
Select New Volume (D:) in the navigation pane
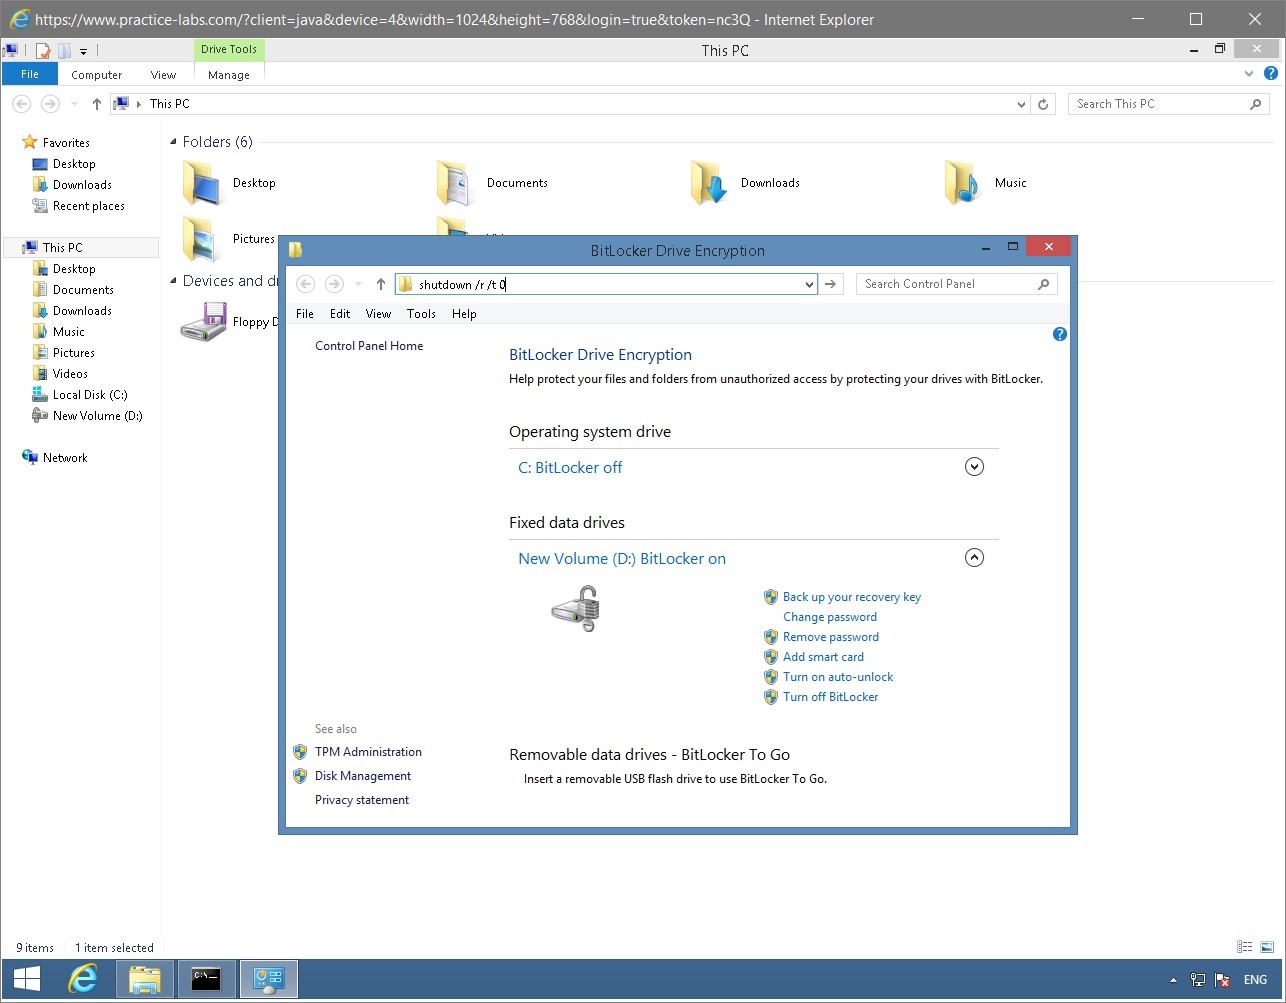point(97,415)
